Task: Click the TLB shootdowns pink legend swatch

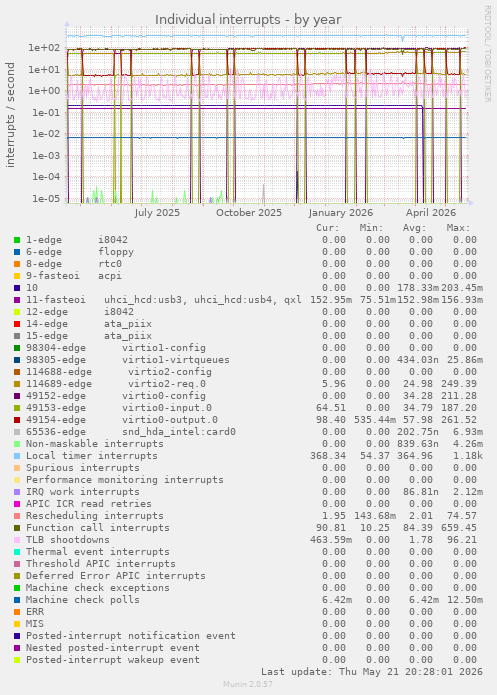Action: [17, 540]
